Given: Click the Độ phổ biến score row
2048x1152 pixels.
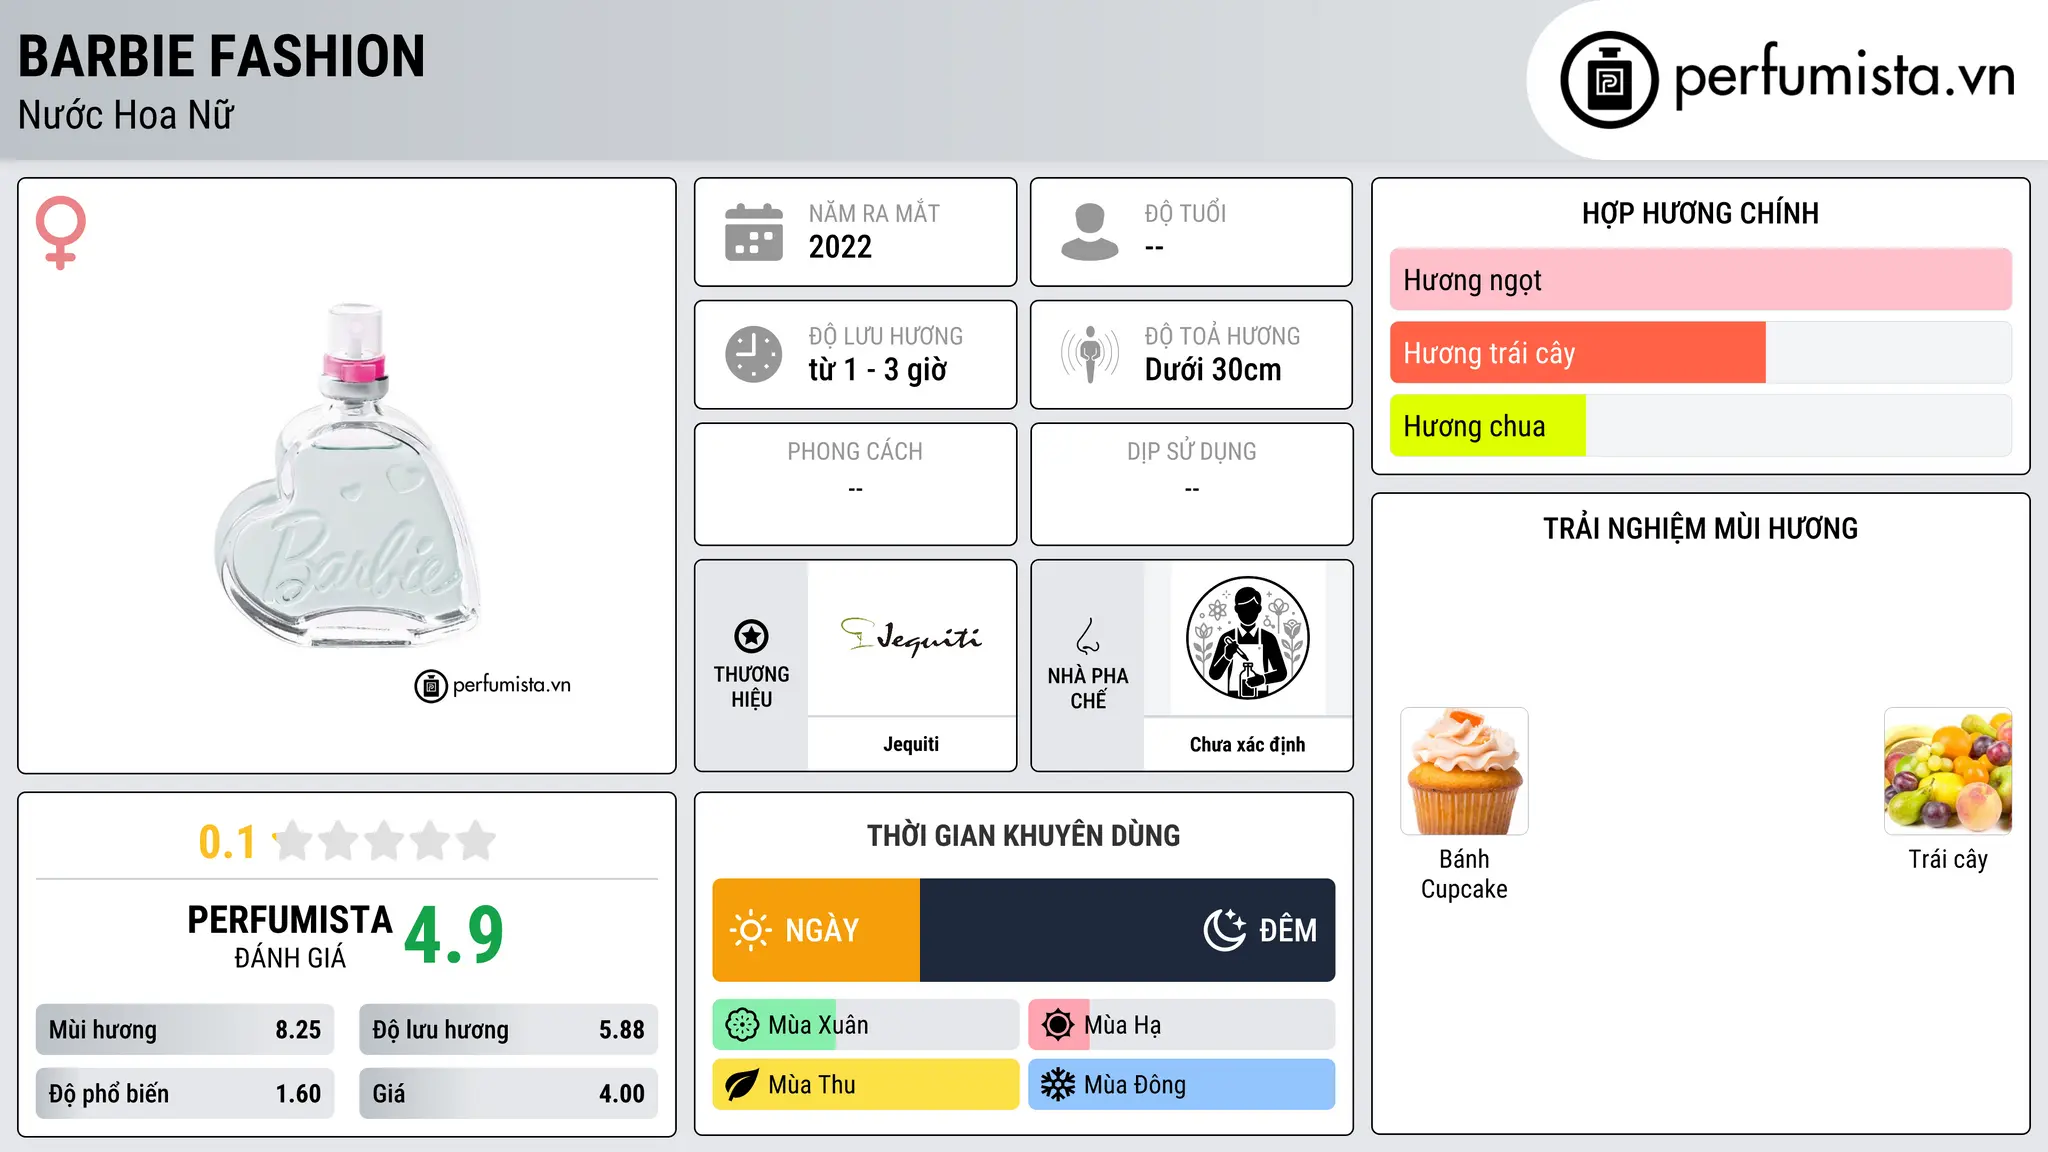Looking at the screenshot, I should coord(185,1094).
